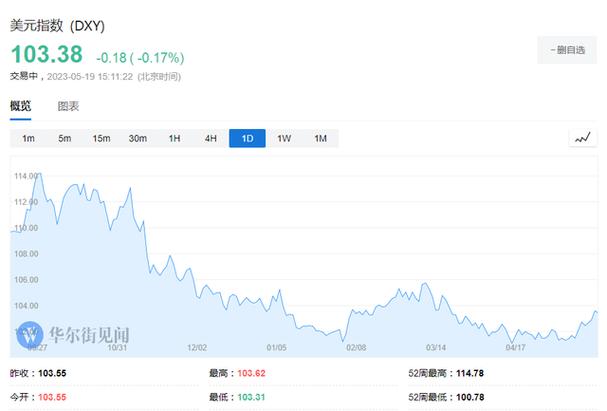This screenshot has height=411, width=607.
Task: Select the 15m timeframe
Action: [x=101, y=139]
